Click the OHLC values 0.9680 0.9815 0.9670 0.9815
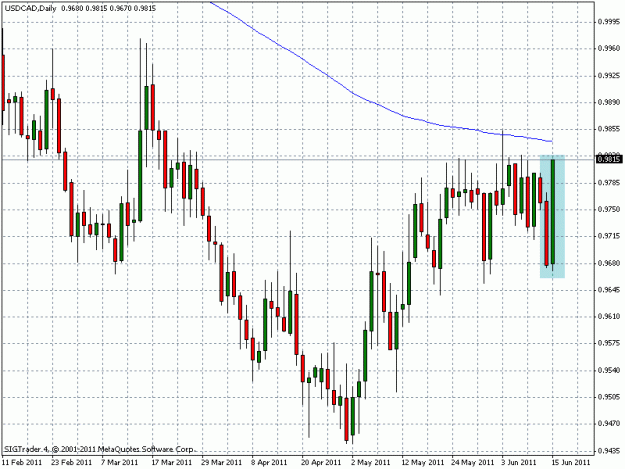The width and height of the screenshot is (625, 469). click(108, 8)
